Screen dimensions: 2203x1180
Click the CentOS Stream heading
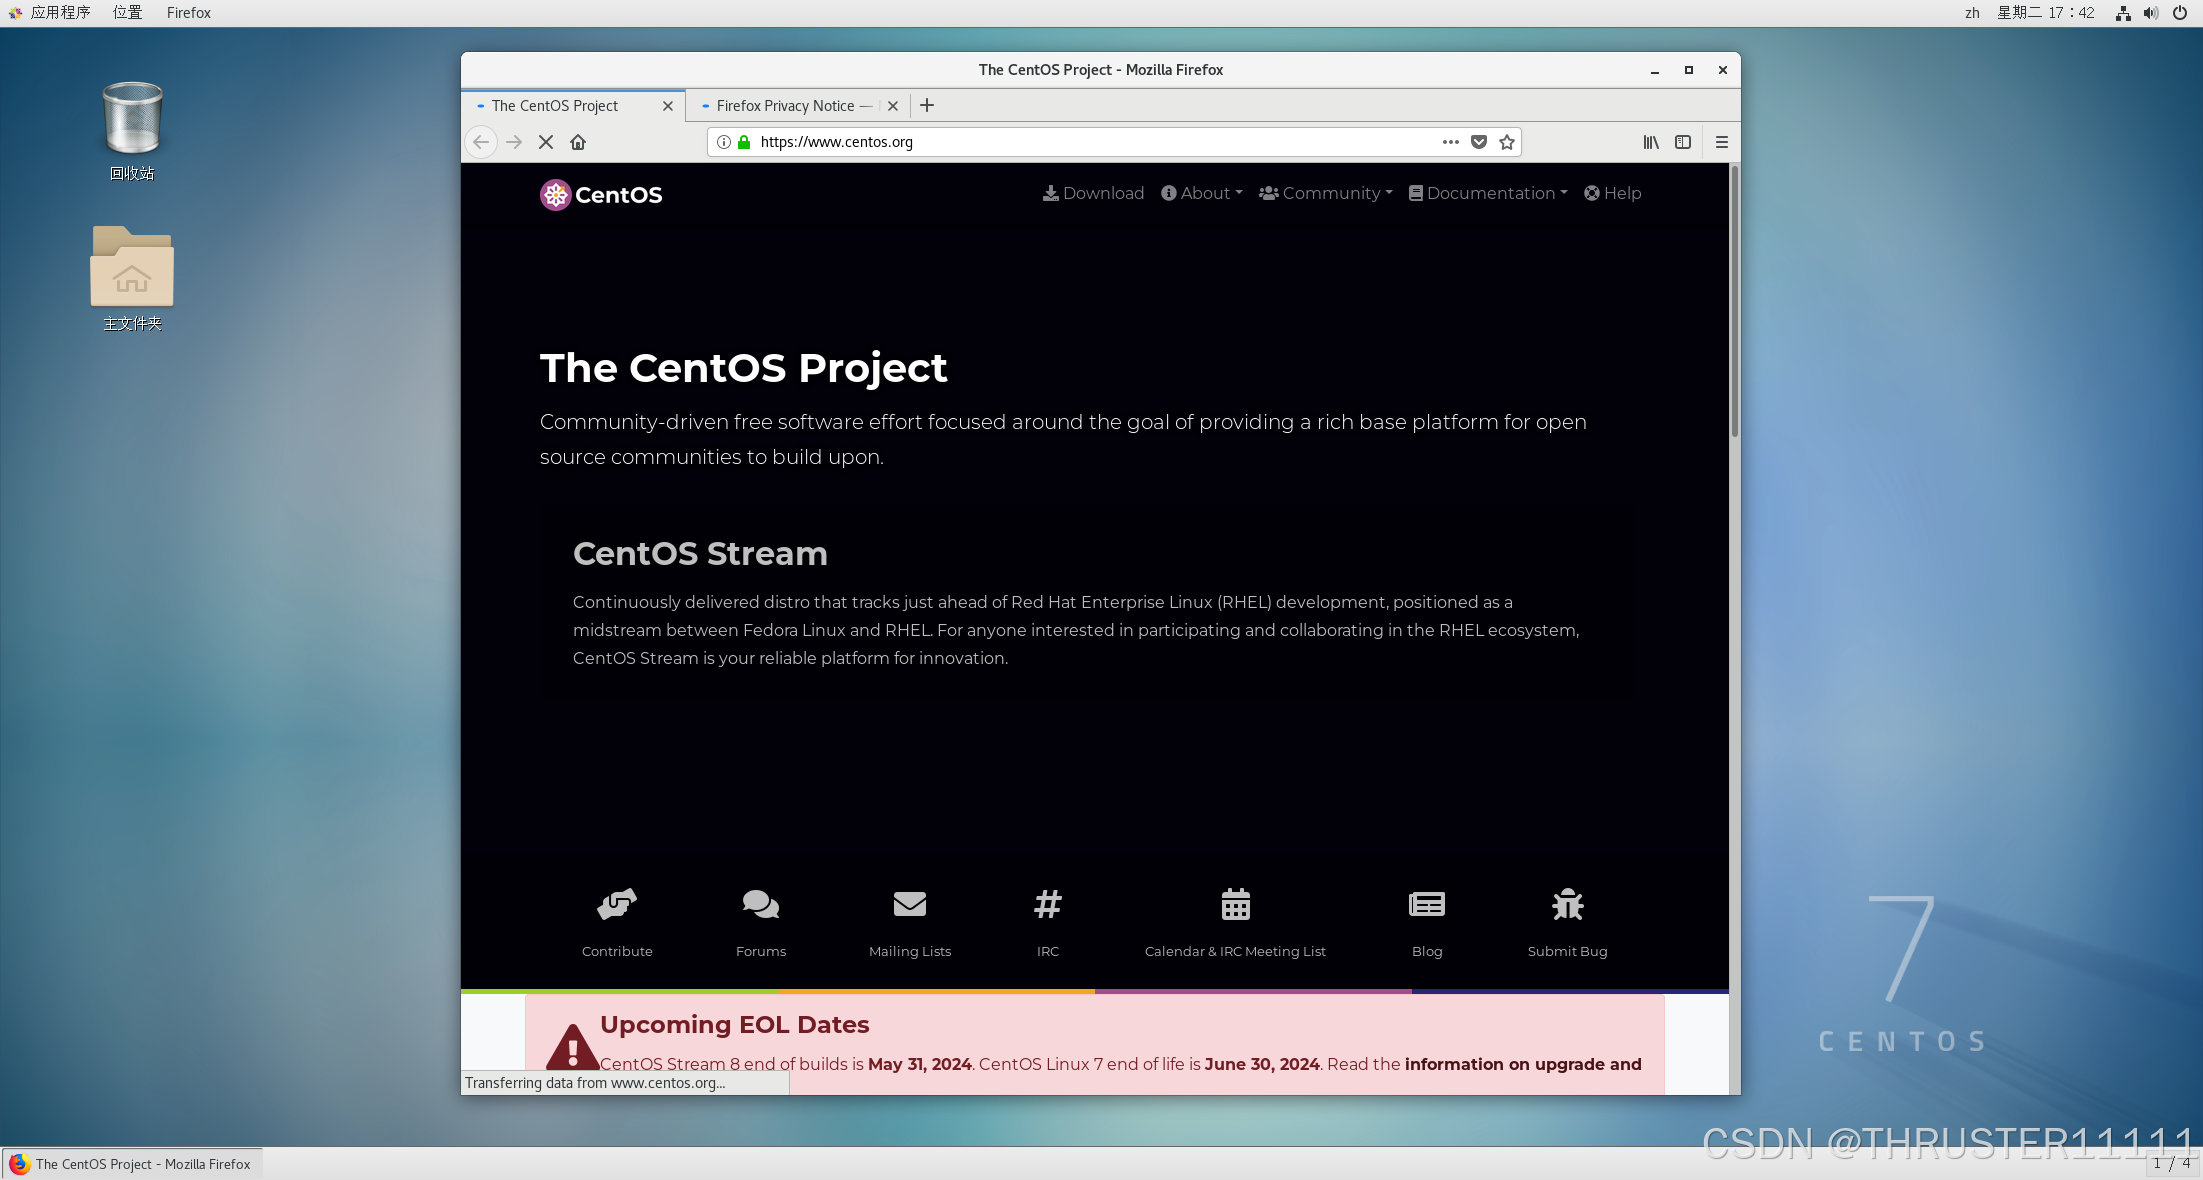point(700,554)
